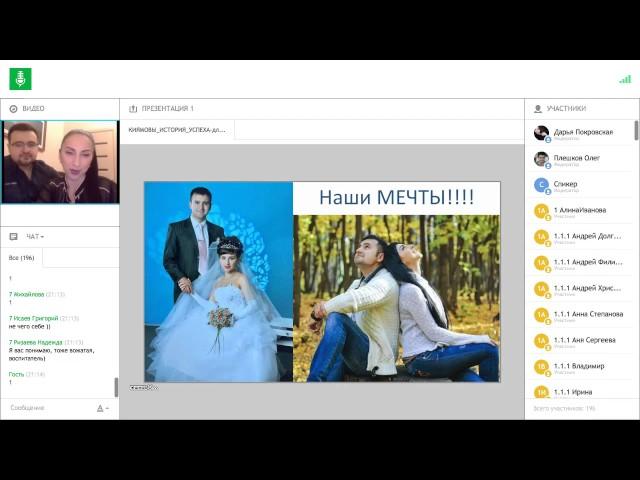Click avatar next to 1 АлинаИванова
This screenshot has height=480, width=640.
(541, 211)
